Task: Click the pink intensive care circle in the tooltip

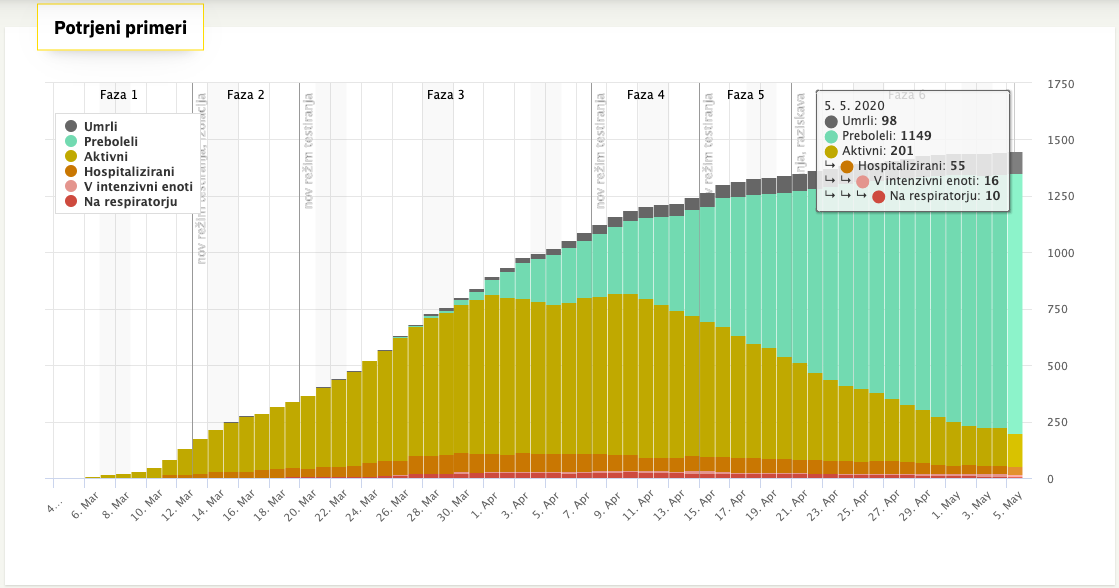Action: (x=863, y=182)
